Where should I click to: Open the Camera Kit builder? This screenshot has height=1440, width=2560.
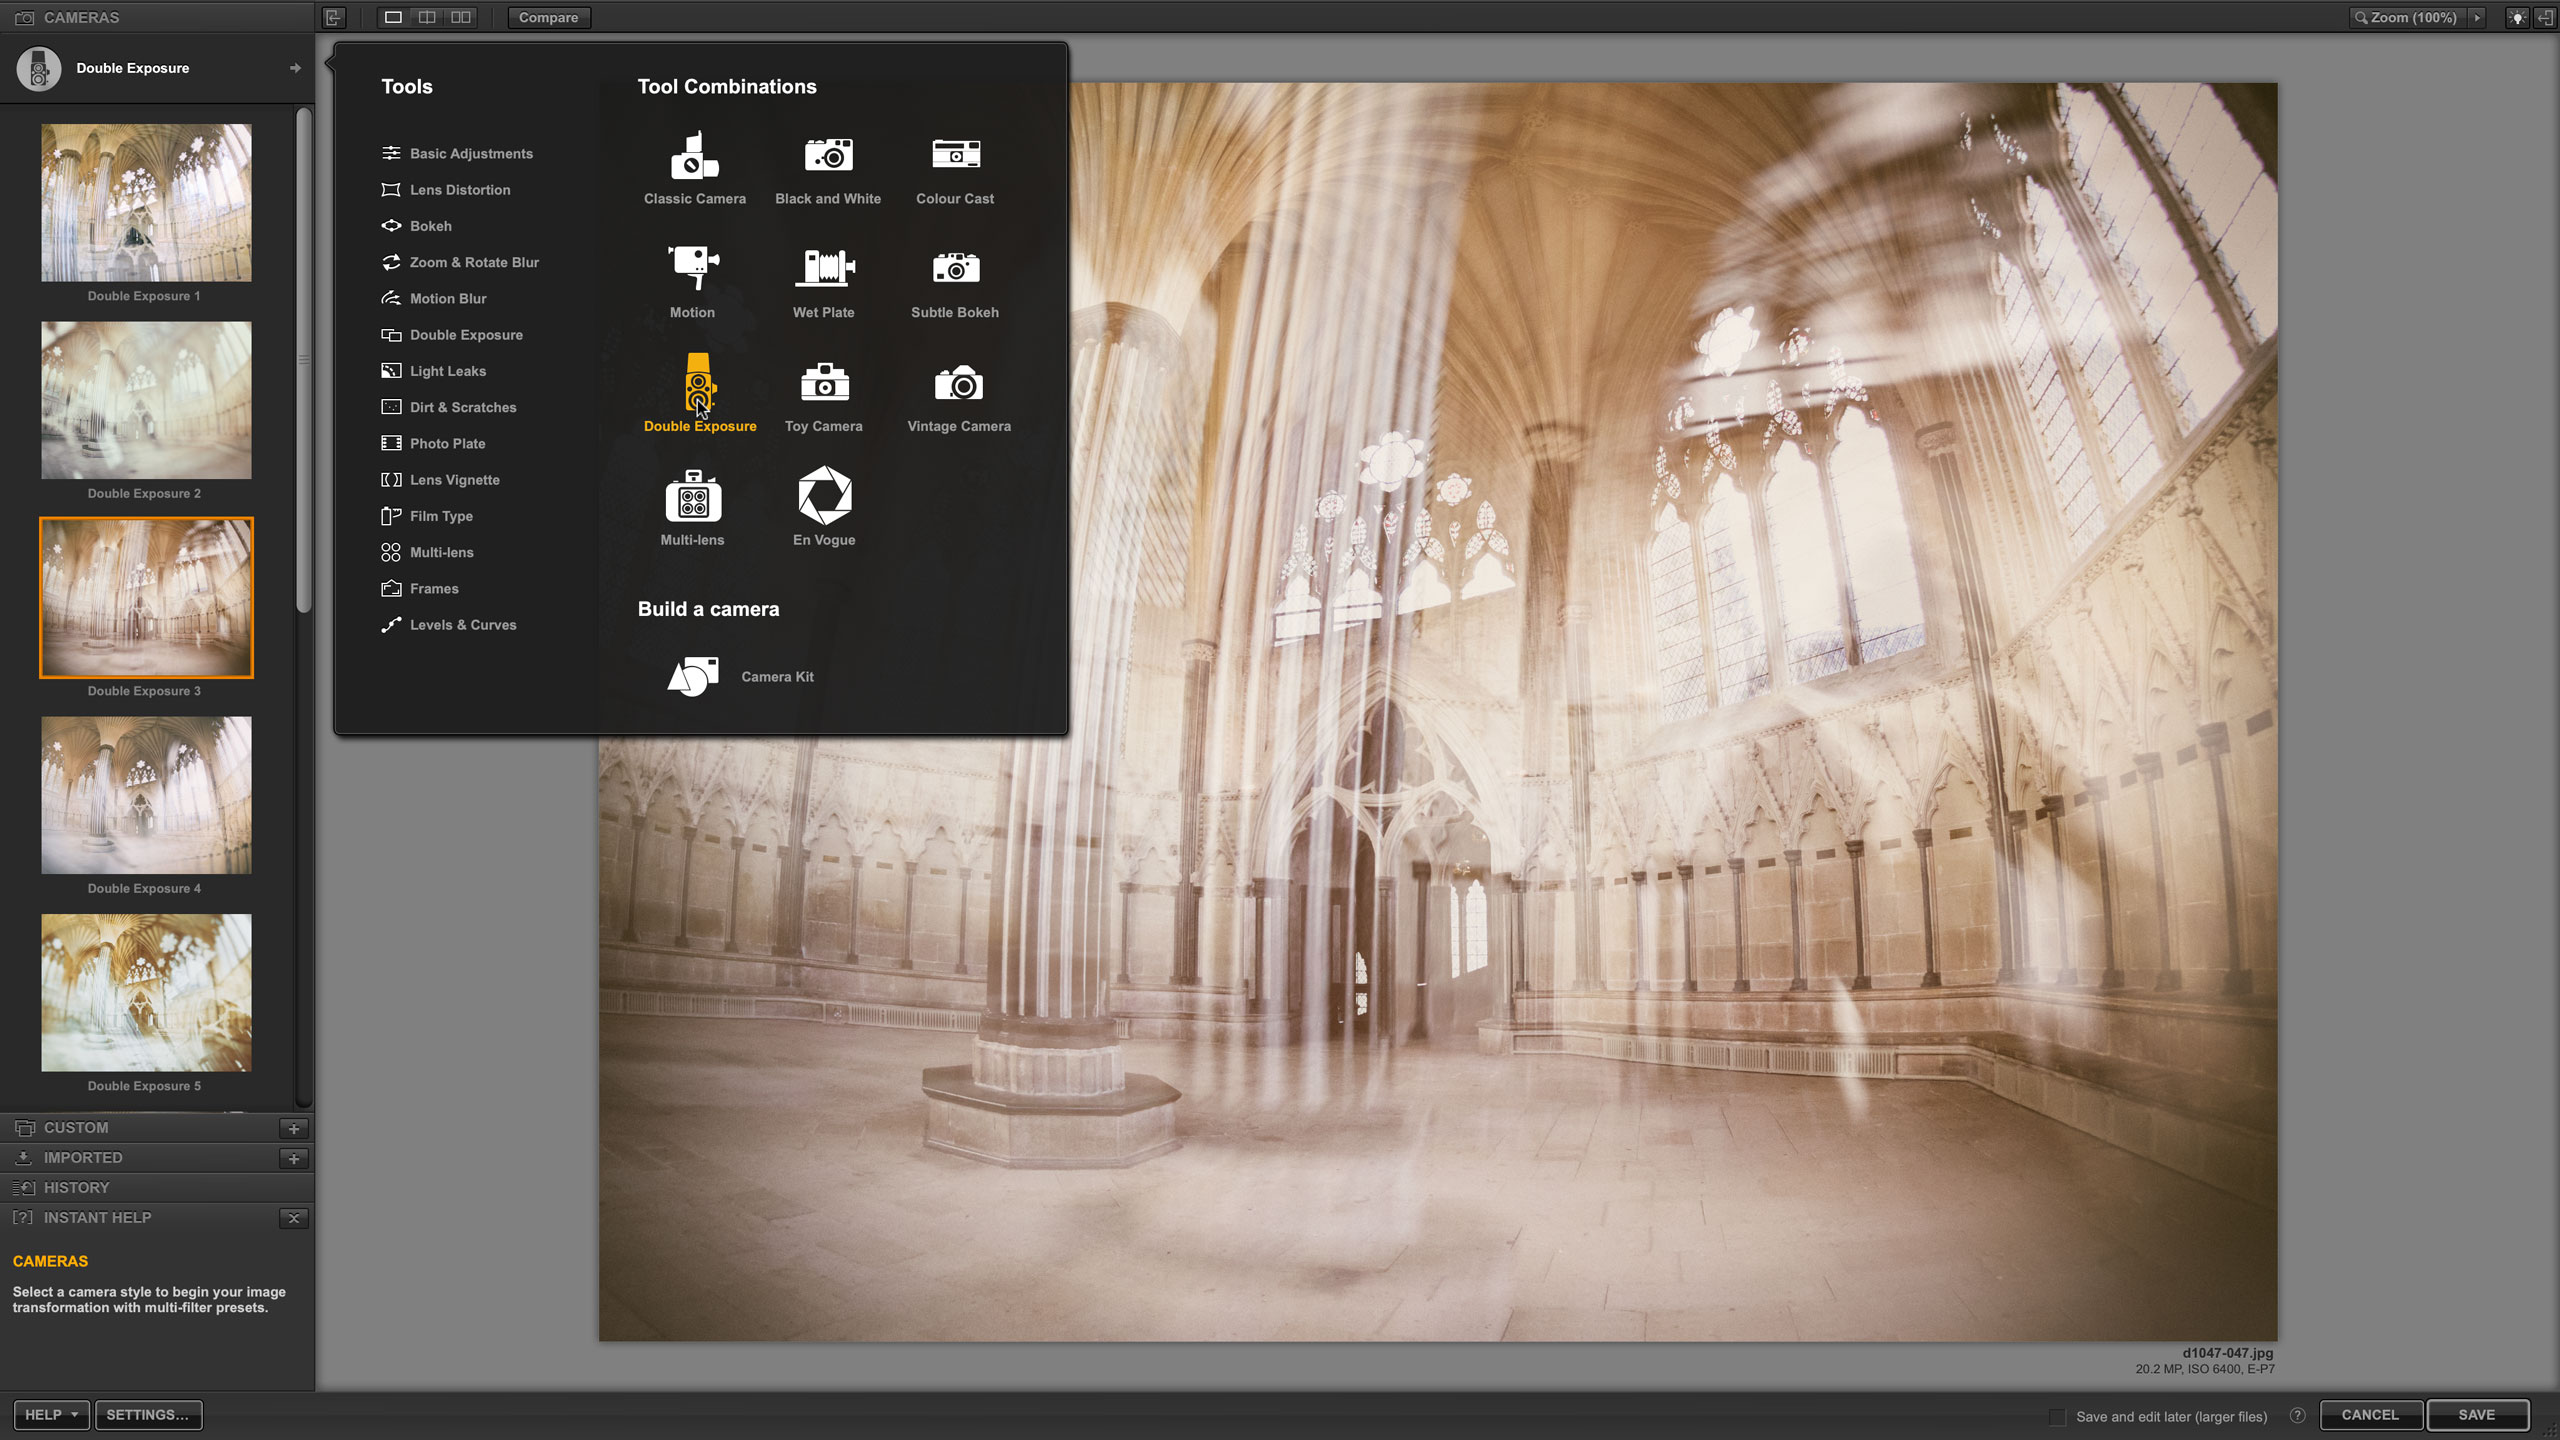pyautogui.click(x=694, y=677)
